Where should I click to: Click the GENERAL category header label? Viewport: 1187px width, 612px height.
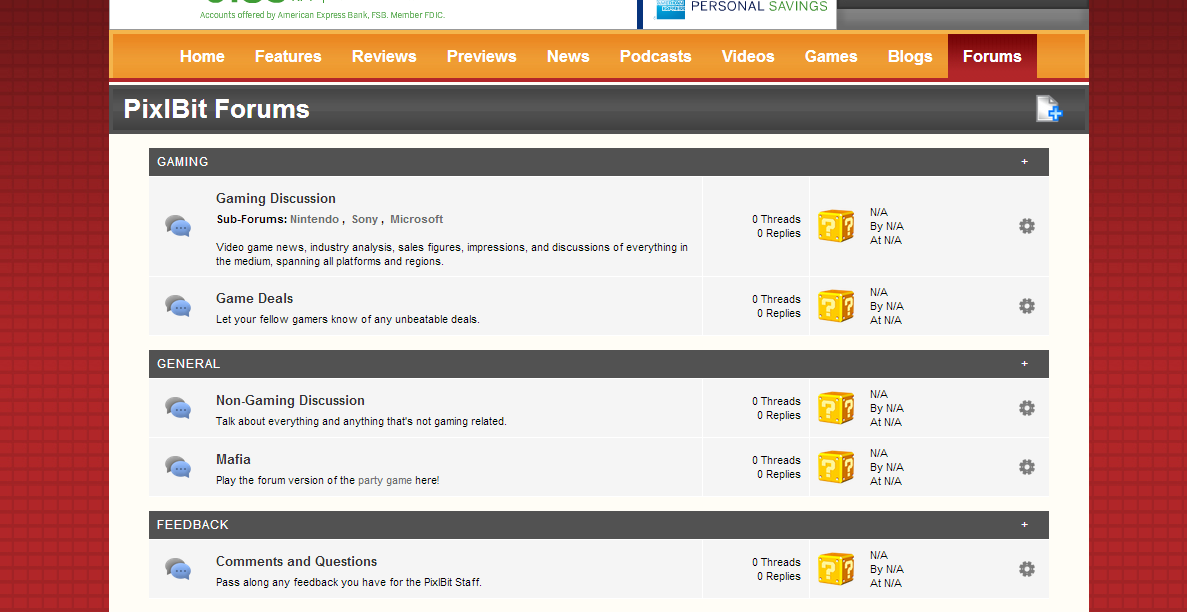click(x=188, y=364)
